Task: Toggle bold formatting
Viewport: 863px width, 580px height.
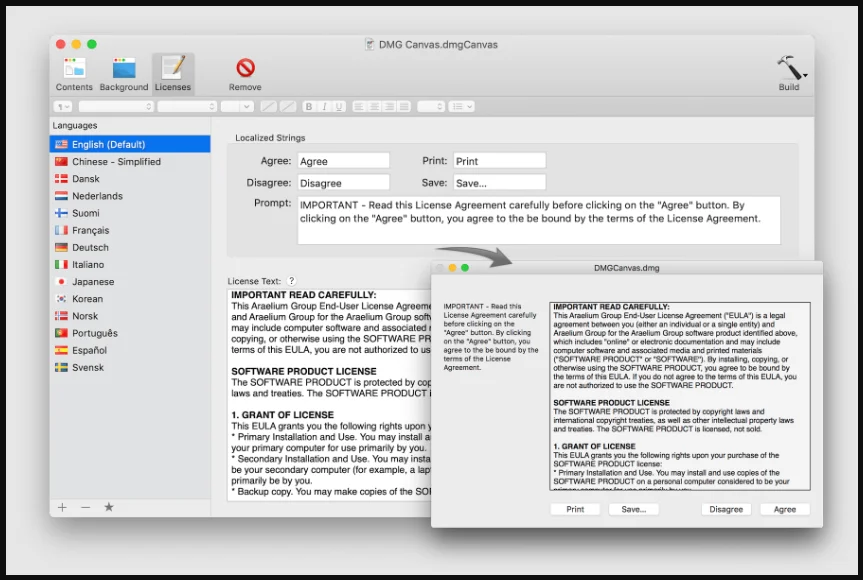Action: click(x=309, y=106)
